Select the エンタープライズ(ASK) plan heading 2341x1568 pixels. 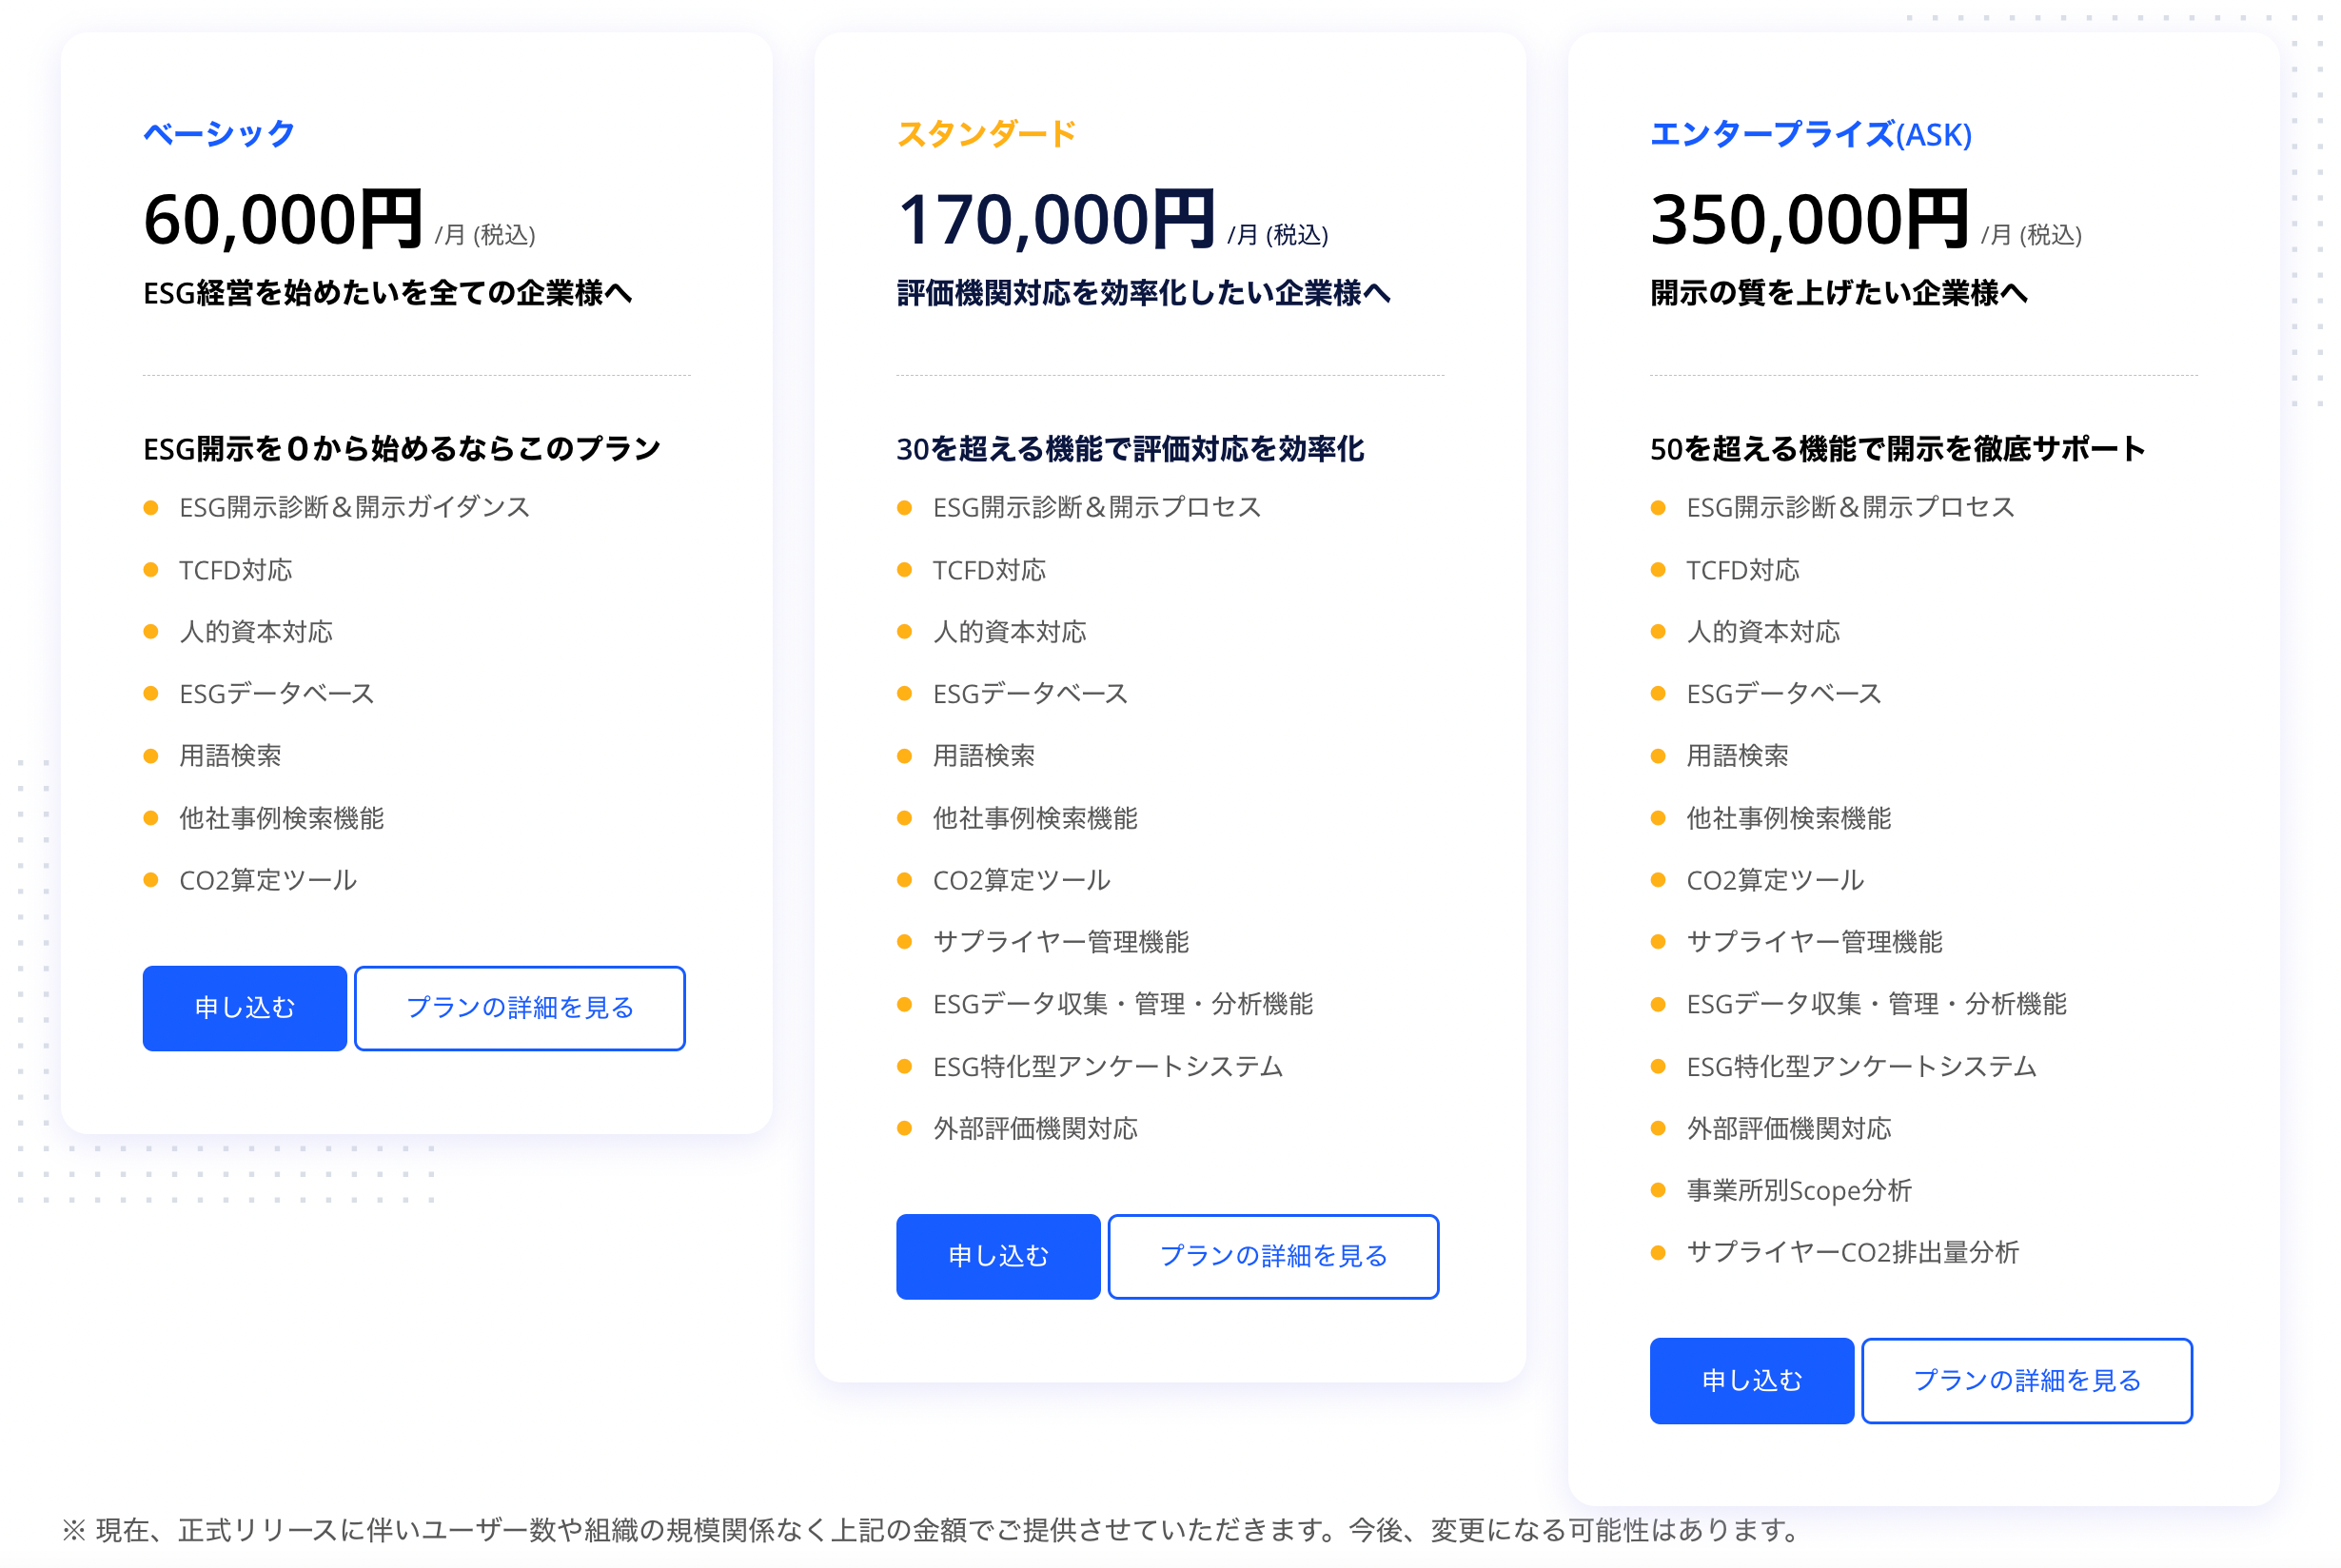pyautogui.click(x=1810, y=134)
